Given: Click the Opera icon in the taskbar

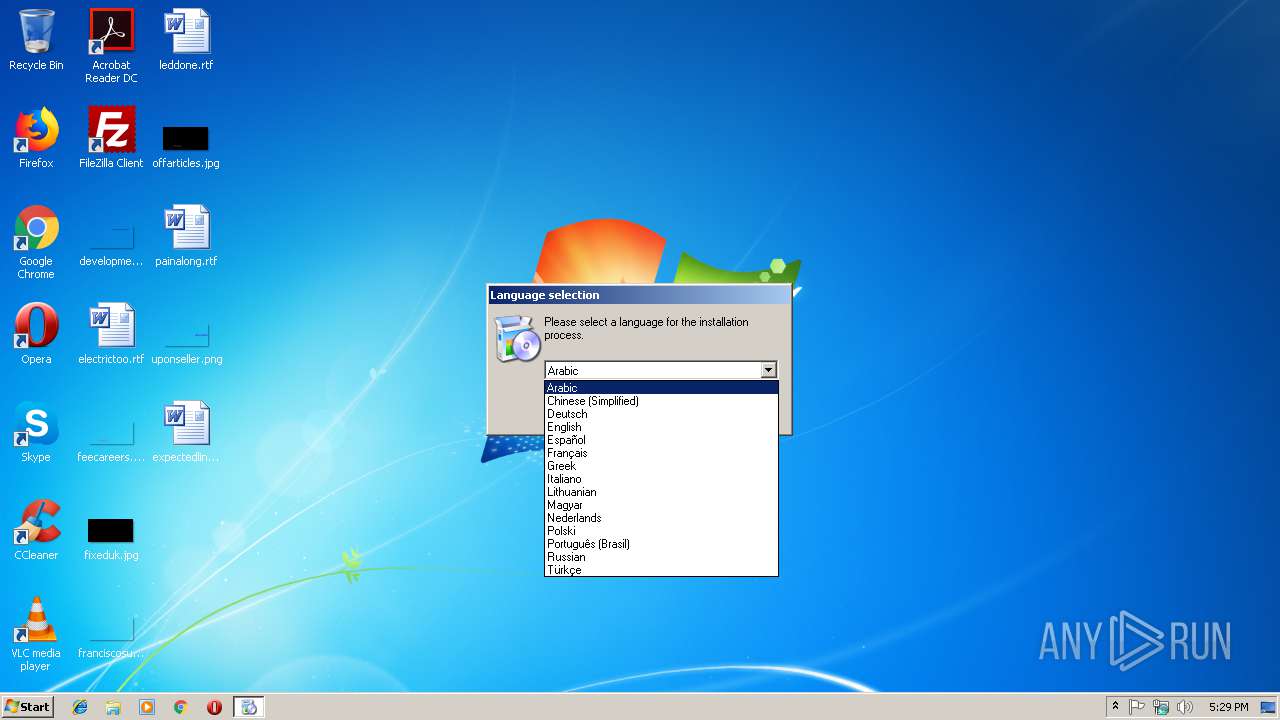Looking at the screenshot, I should tap(214, 707).
